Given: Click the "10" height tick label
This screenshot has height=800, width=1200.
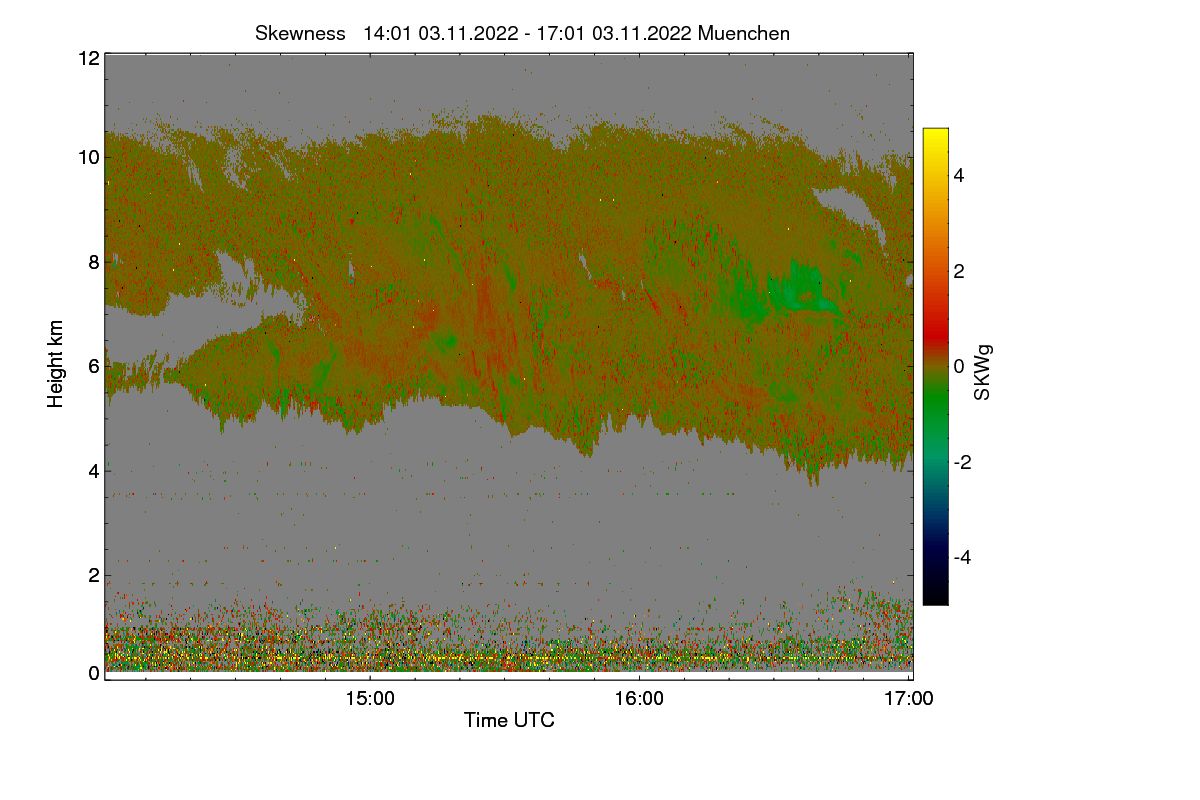Looking at the screenshot, I should coord(87,157).
